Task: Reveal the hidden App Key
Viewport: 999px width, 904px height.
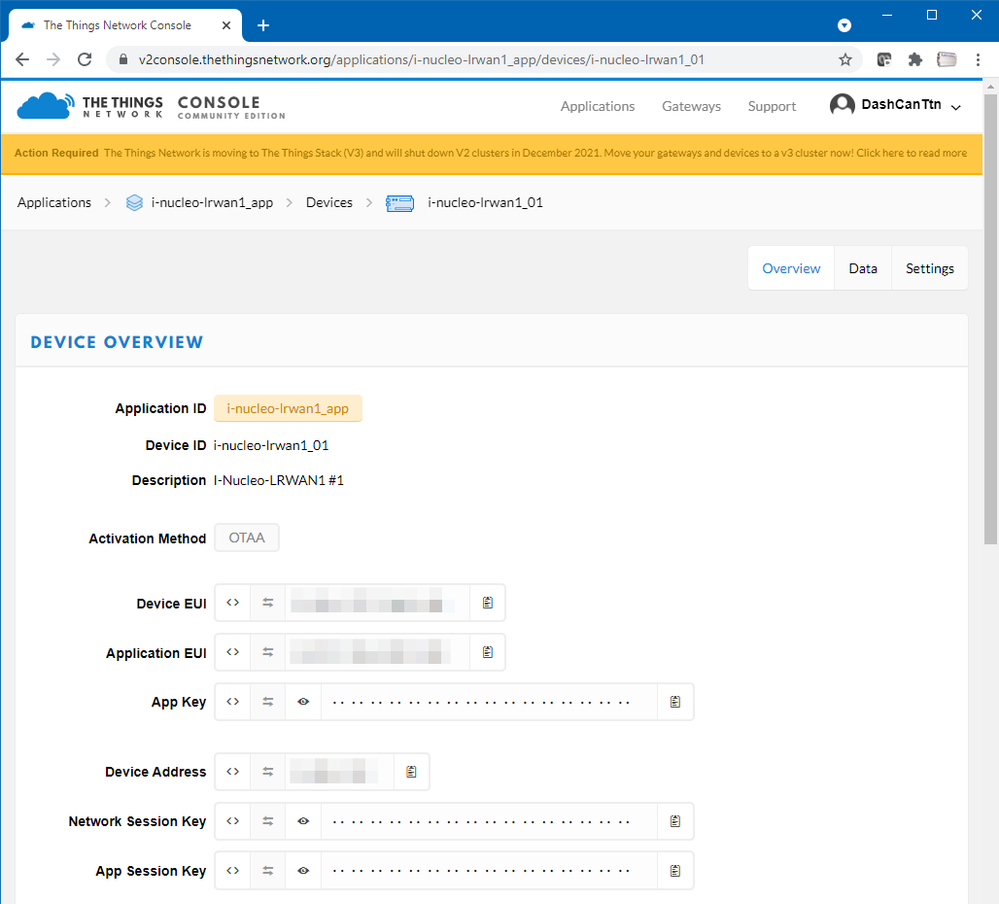Action: [303, 702]
